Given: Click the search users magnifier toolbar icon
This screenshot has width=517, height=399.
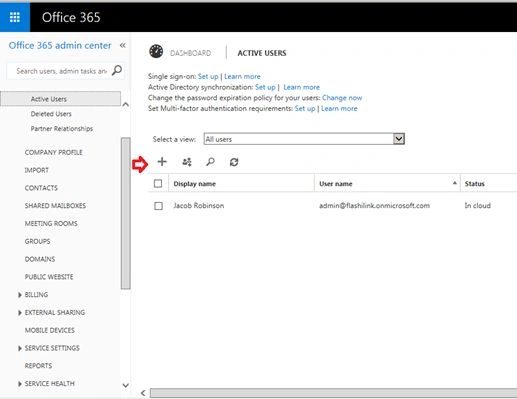Looking at the screenshot, I should pyautogui.click(x=210, y=162).
